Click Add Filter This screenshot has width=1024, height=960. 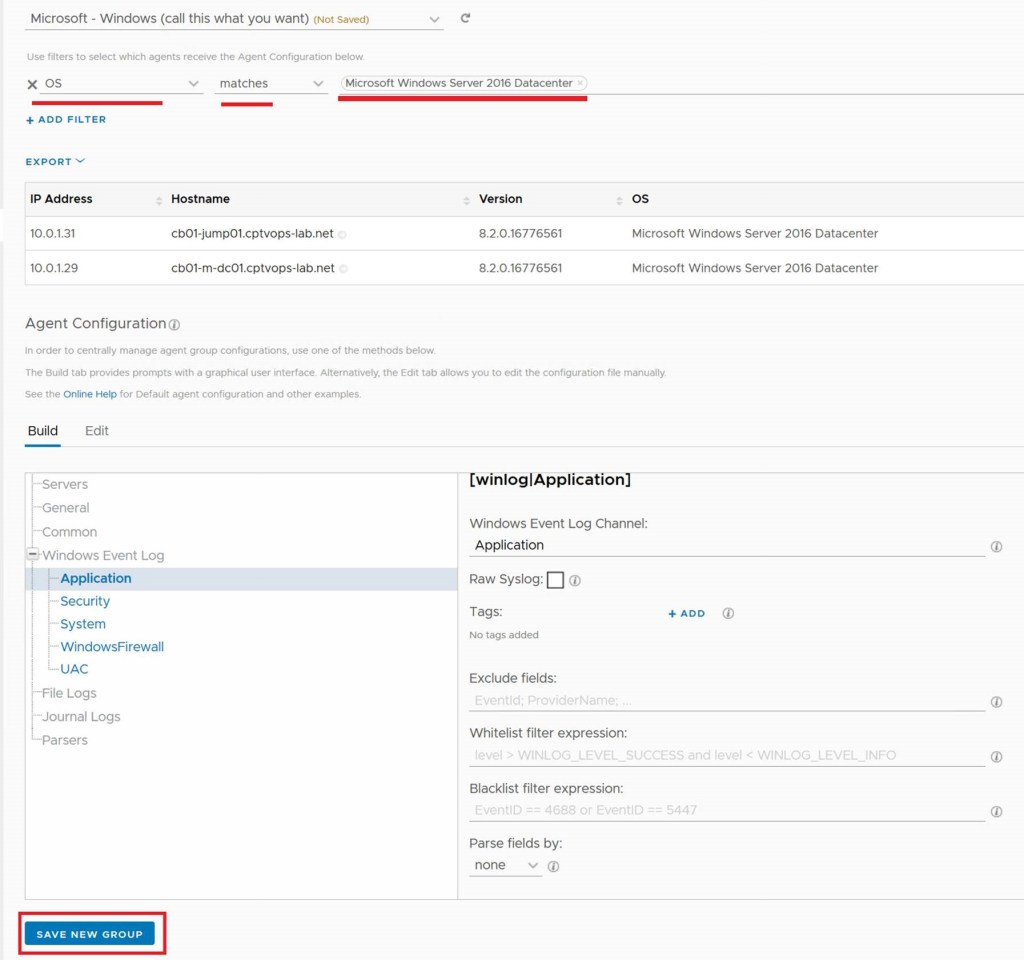[66, 119]
